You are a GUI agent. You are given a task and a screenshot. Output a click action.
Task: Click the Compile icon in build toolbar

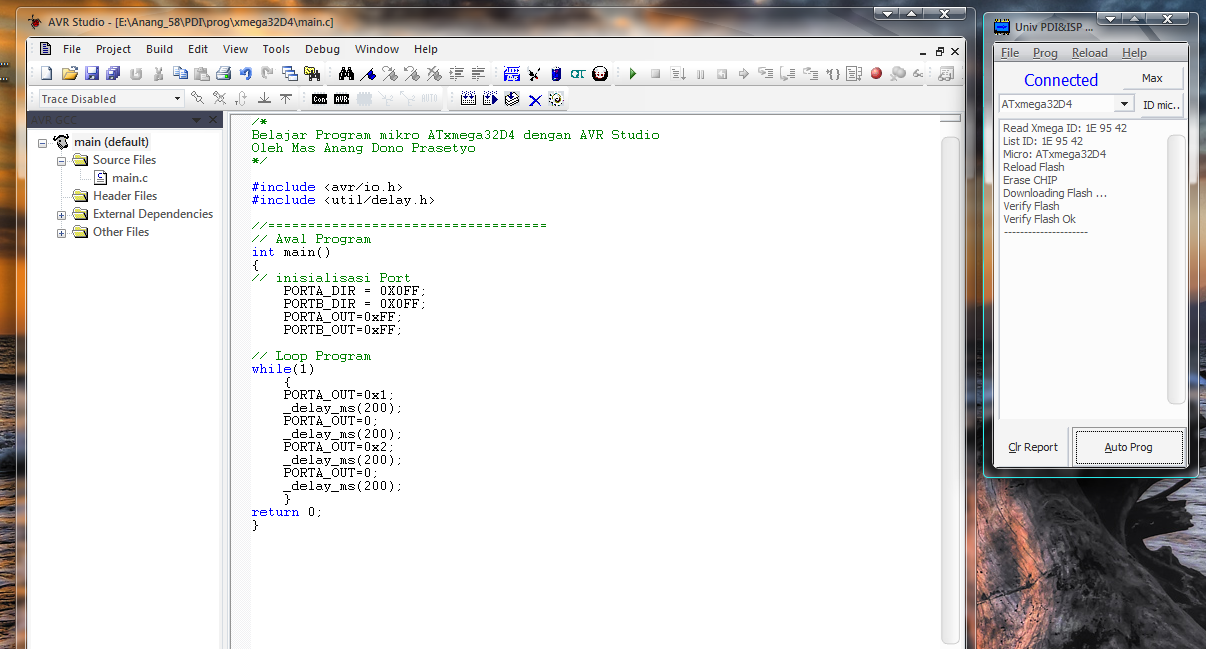pos(512,99)
